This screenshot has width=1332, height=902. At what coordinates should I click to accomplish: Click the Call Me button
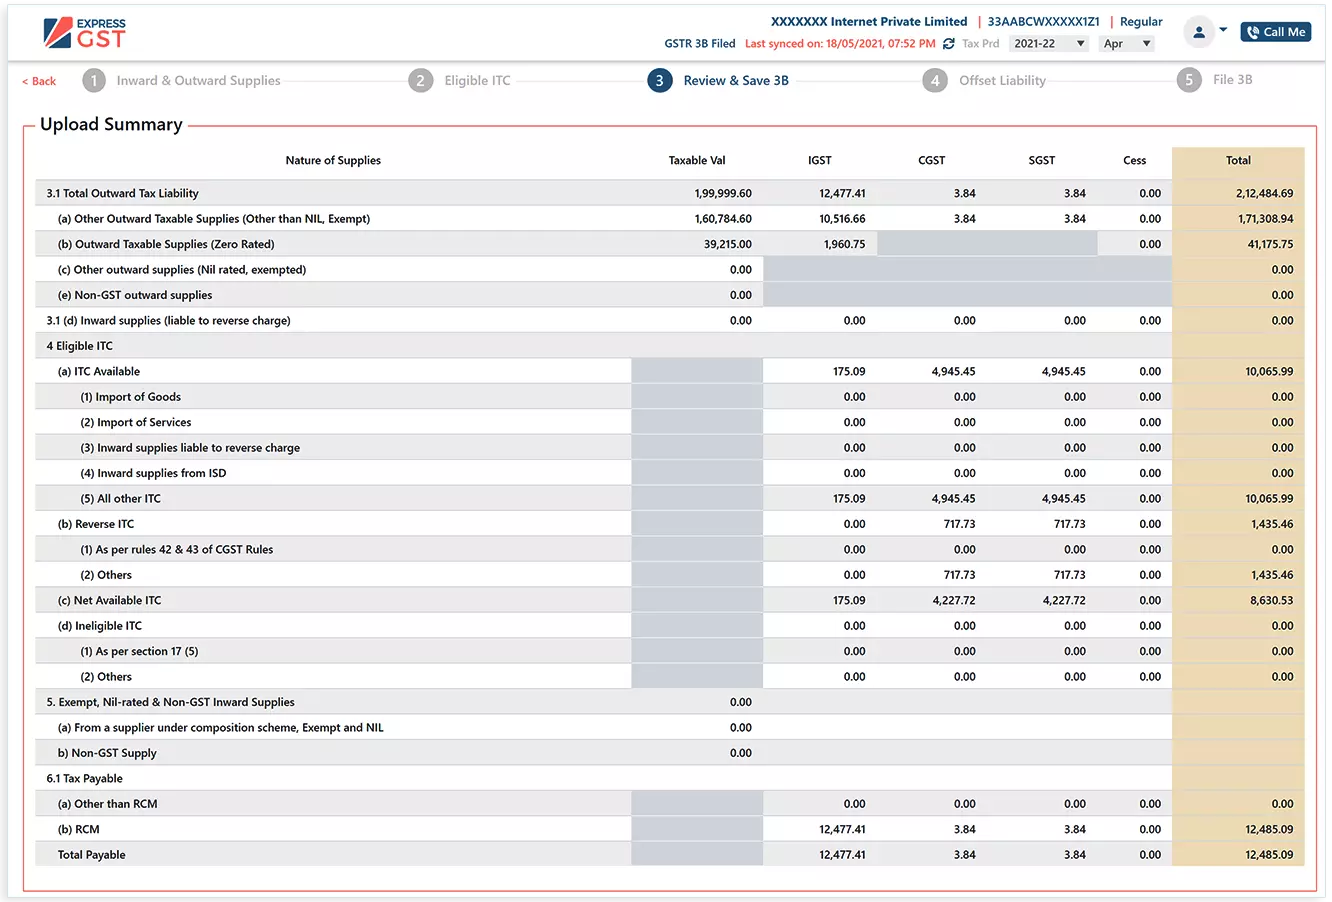pos(1275,31)
